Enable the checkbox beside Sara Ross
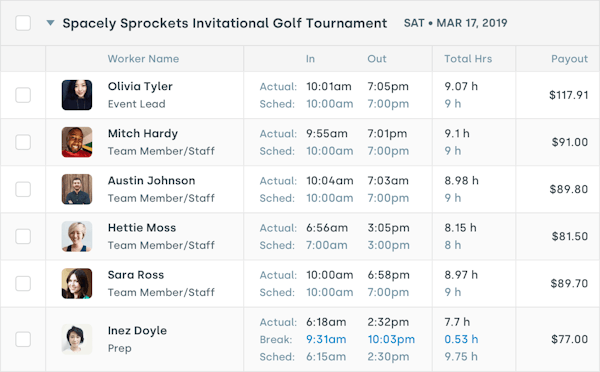600x372 pixels. 23,283
